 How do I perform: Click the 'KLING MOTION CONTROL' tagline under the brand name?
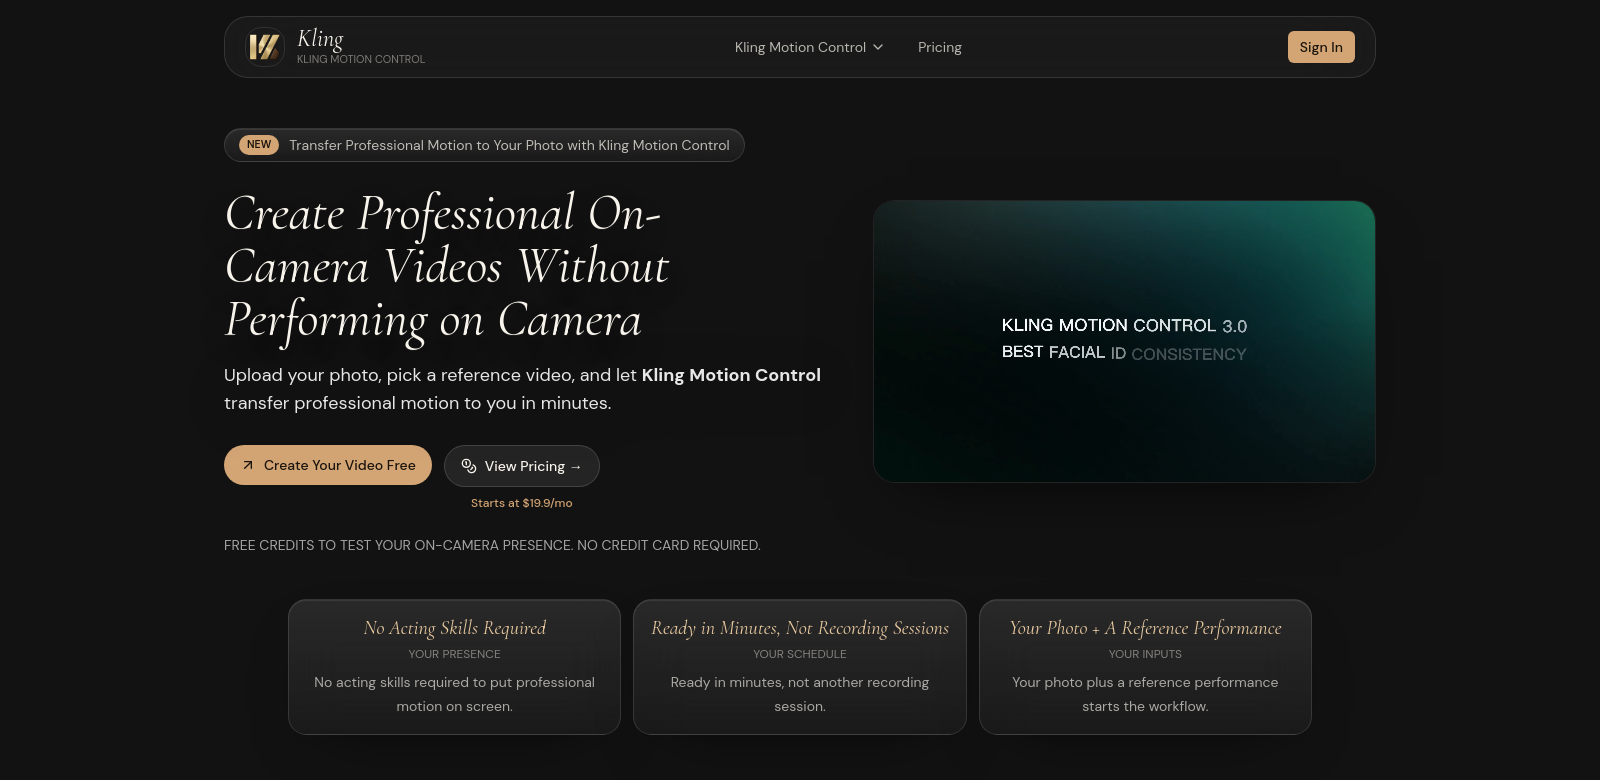coord(361,60)
